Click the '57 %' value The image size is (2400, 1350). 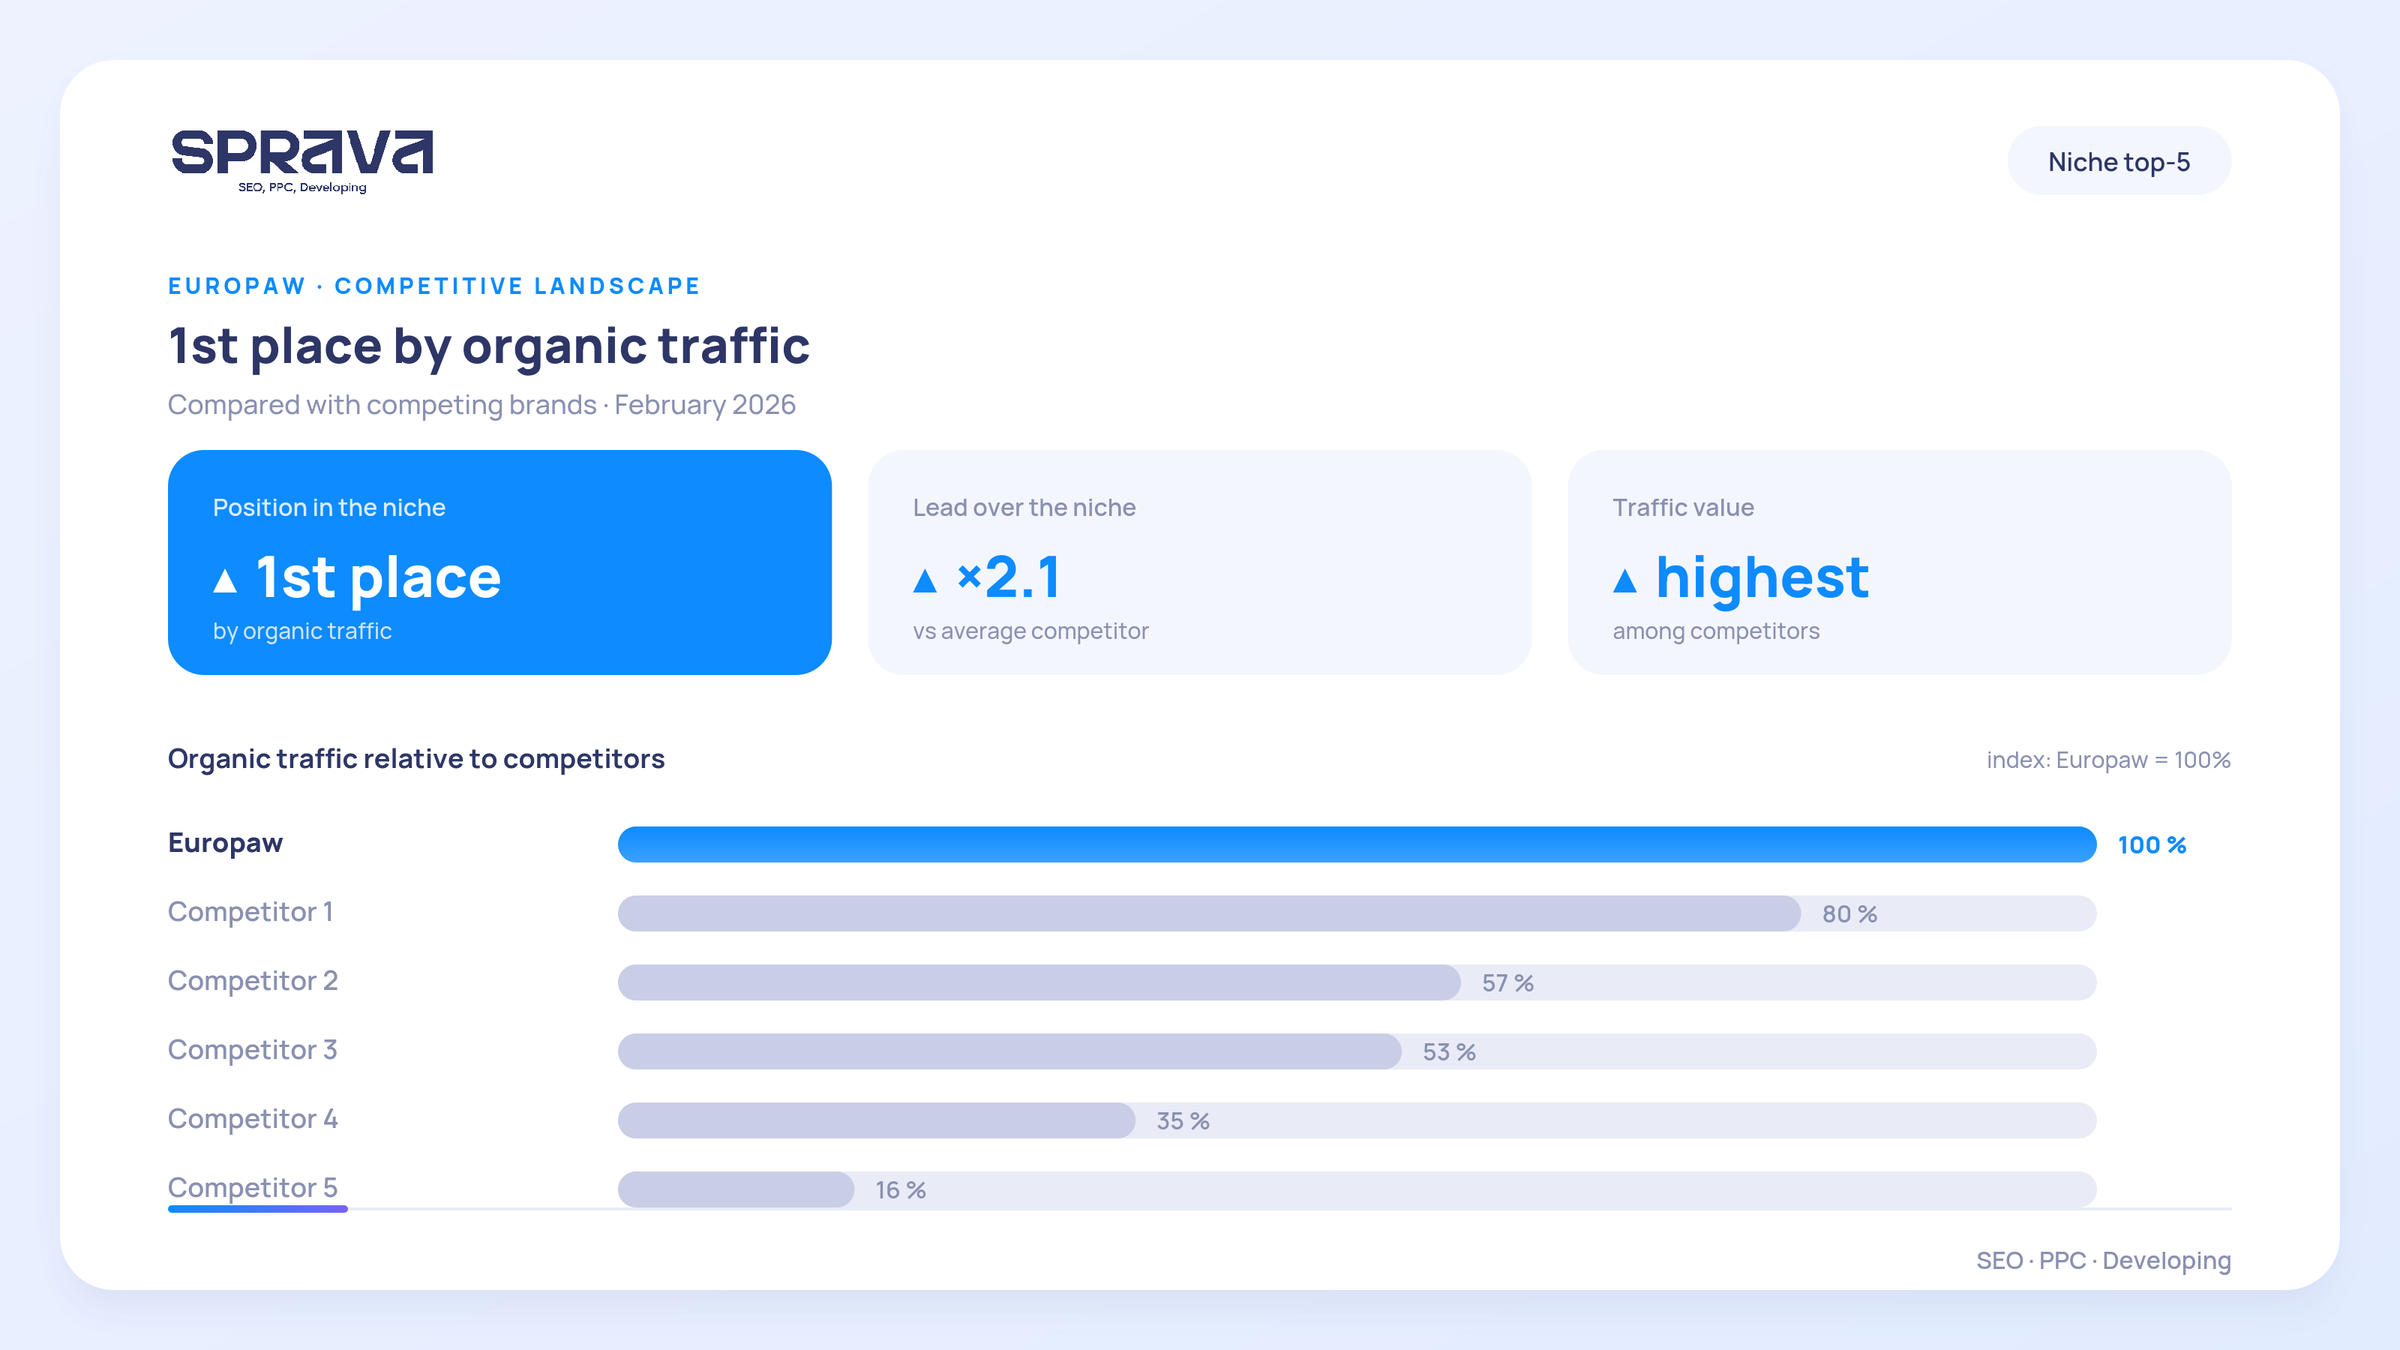[x=1508, y=983]
